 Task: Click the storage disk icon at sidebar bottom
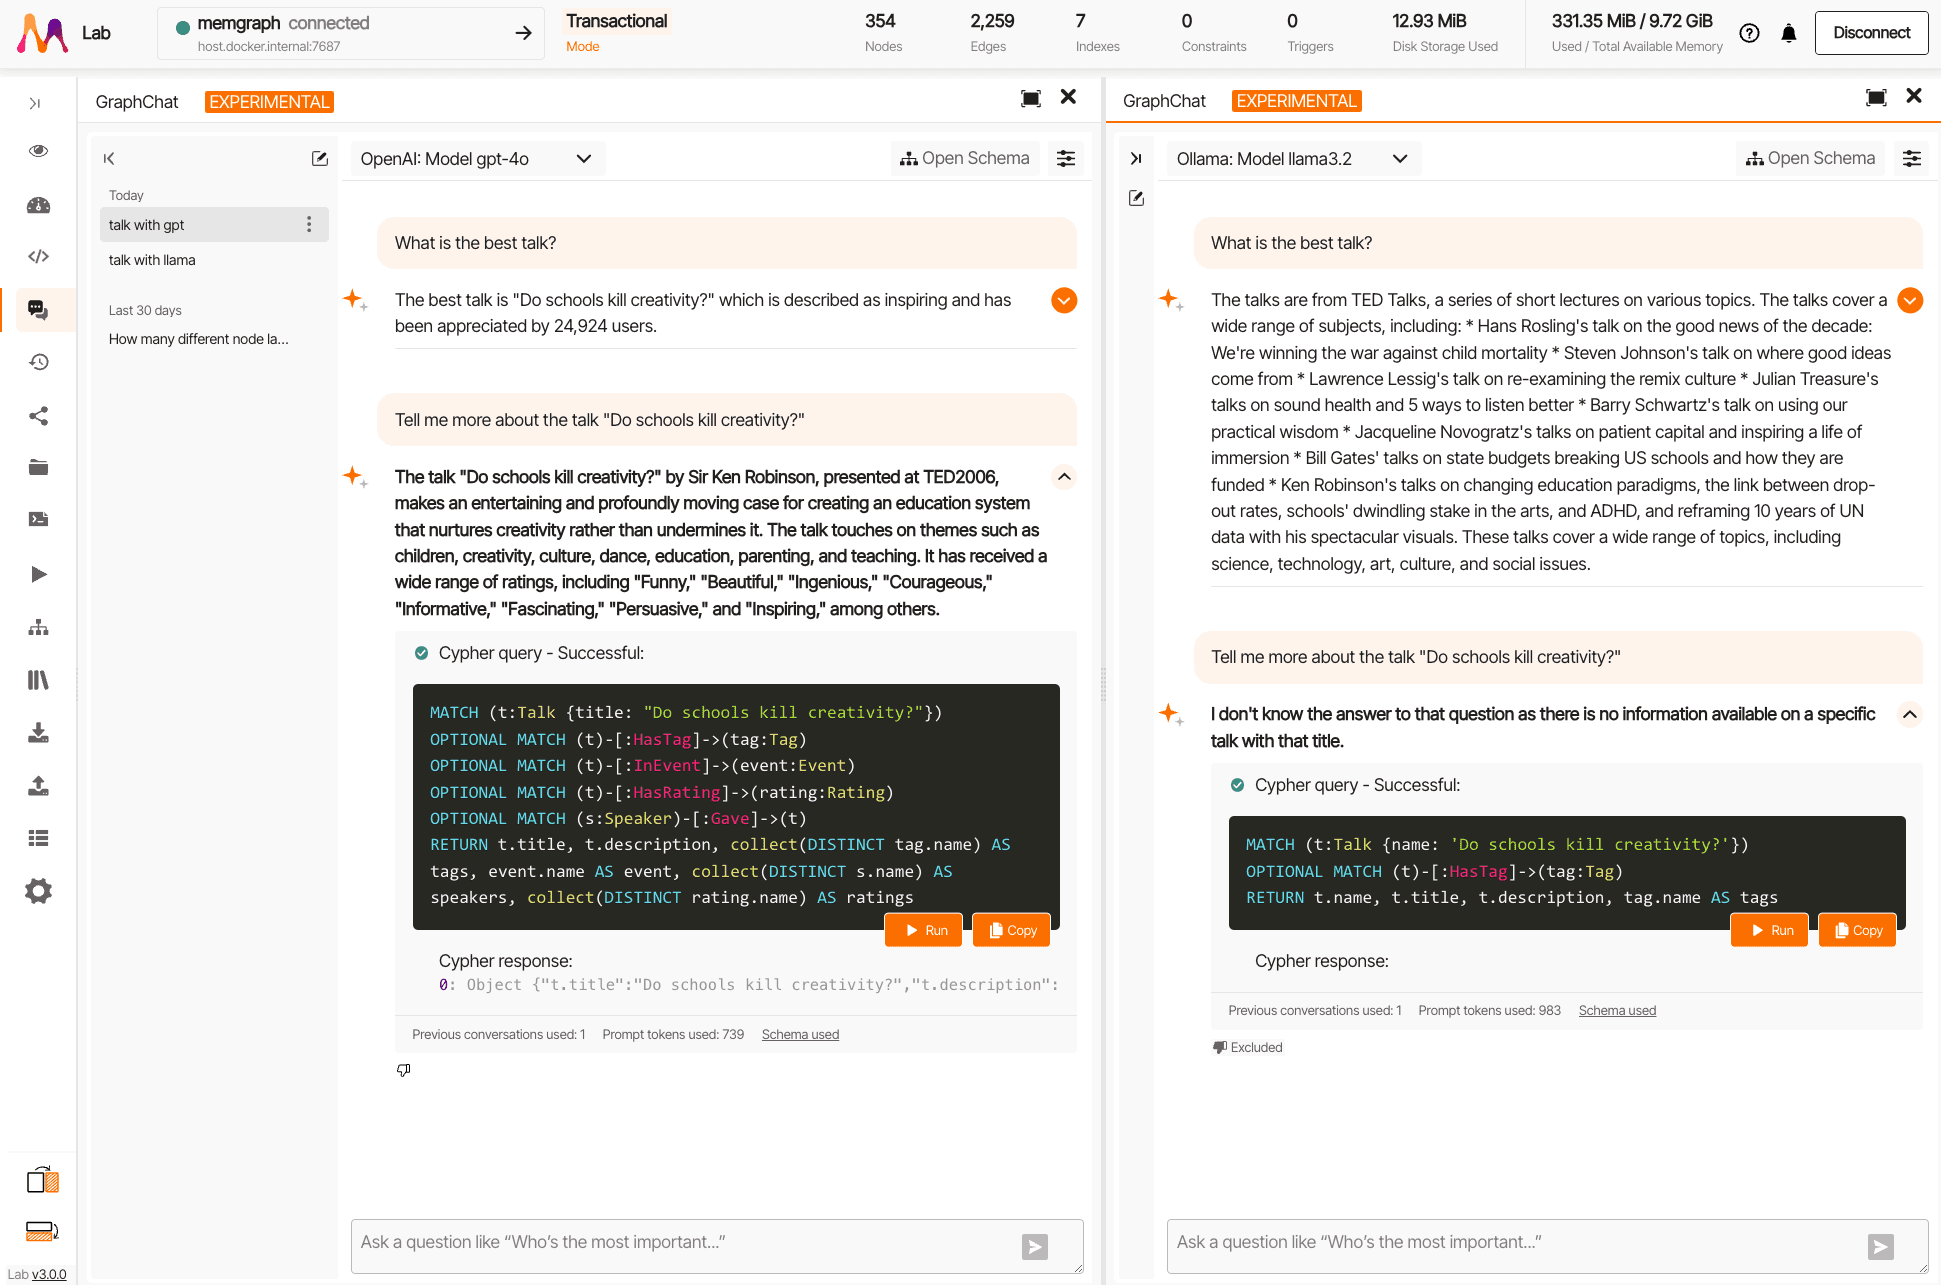click(42, 1231)
